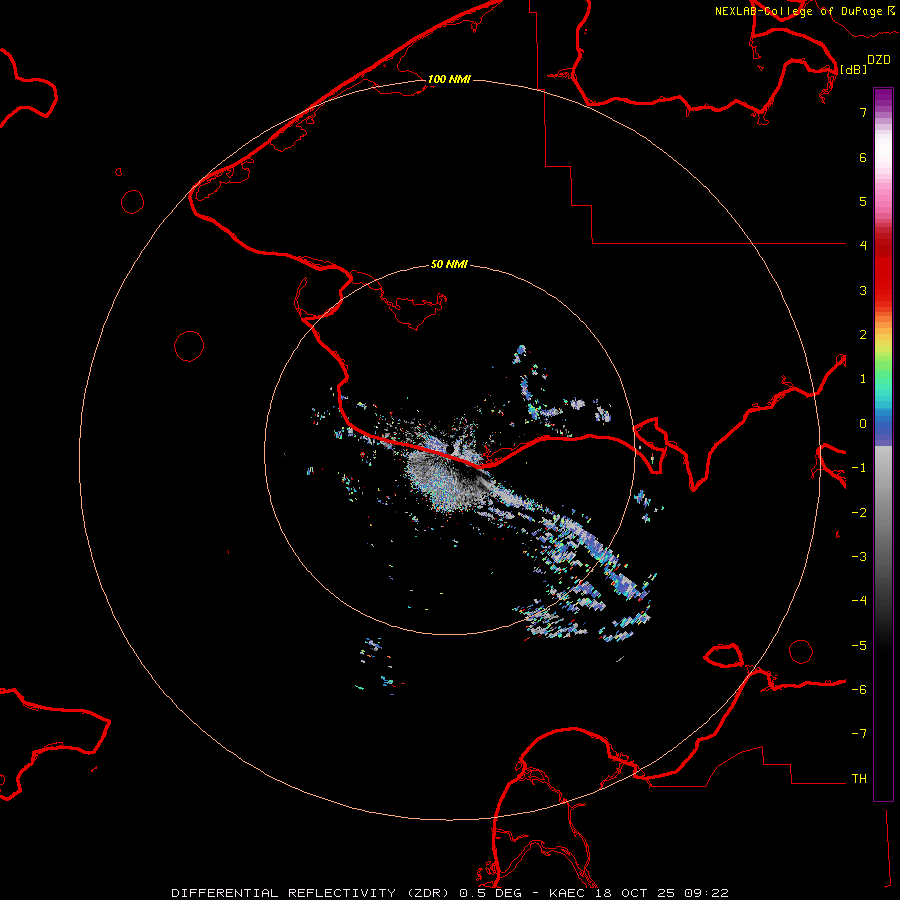The image size is (900, 900).
Task: Click the "-6" value on color scale
Action: [859, 690]
